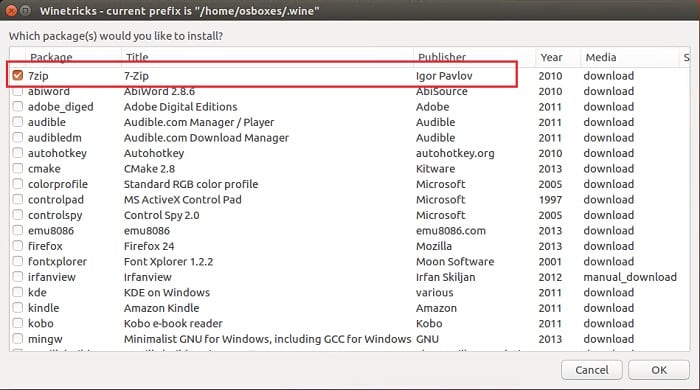Enable the colorprofile checkbox
The height and width of the screenshot is (390, 700).
pos(17,184)
